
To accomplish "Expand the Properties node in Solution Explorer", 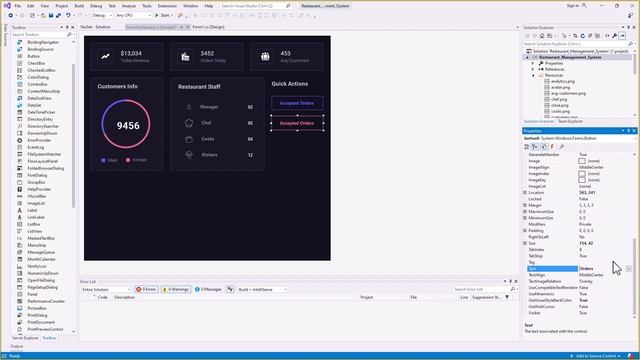I will [x=533, y=63].
